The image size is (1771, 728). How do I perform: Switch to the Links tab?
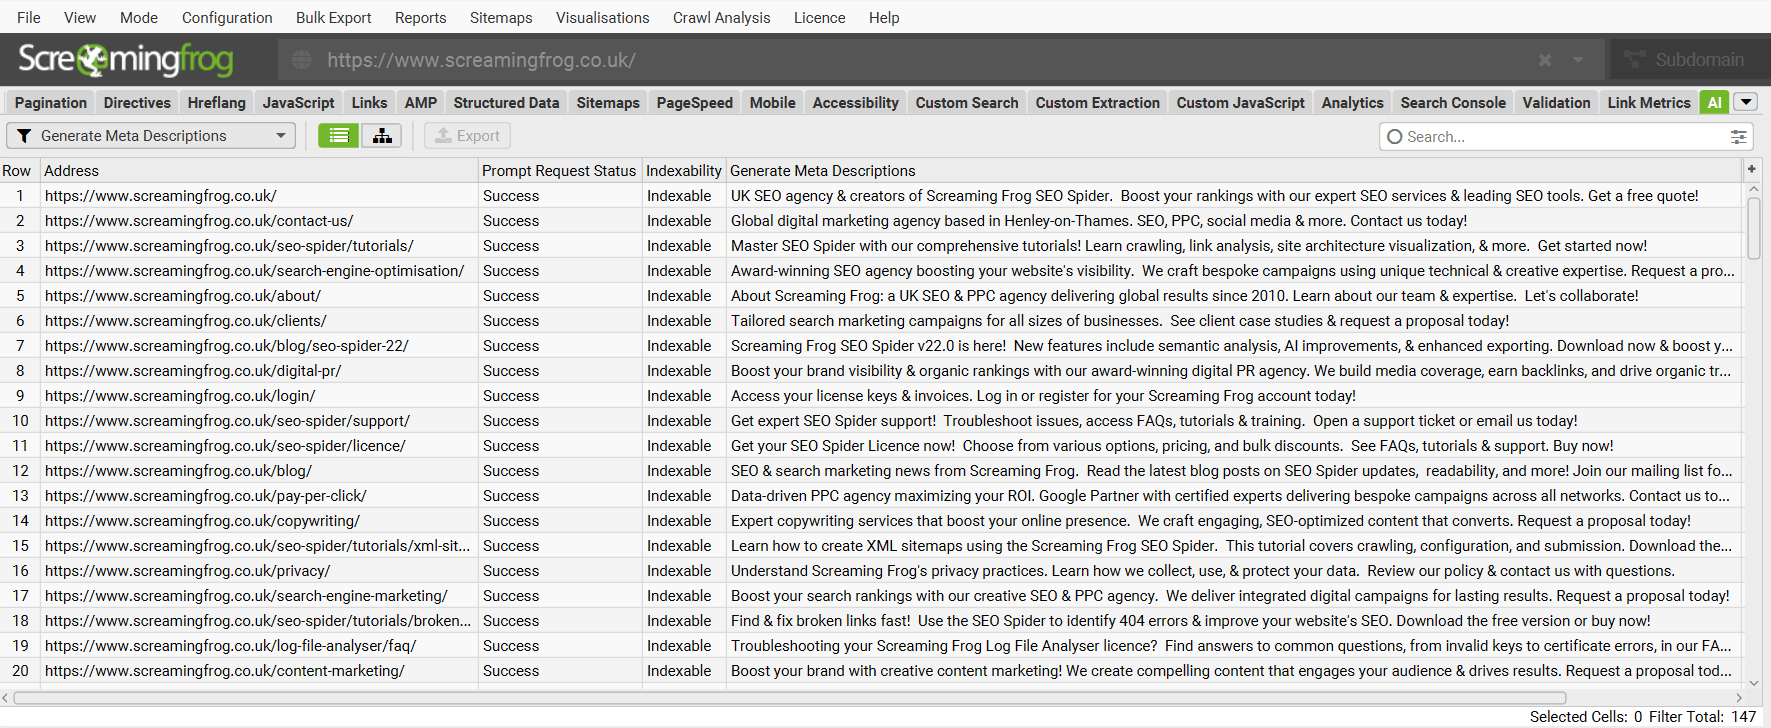pos(369,102)
